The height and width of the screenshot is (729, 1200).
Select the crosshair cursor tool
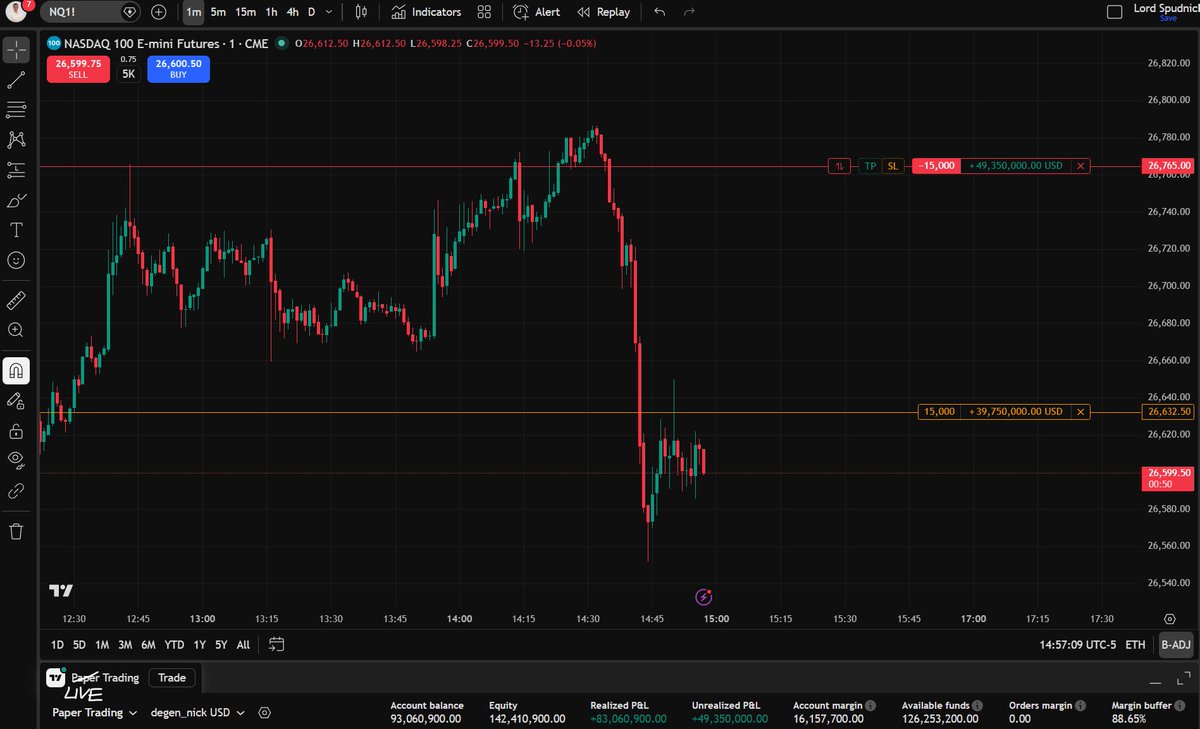pyautogui.click(x=16, y=49)
